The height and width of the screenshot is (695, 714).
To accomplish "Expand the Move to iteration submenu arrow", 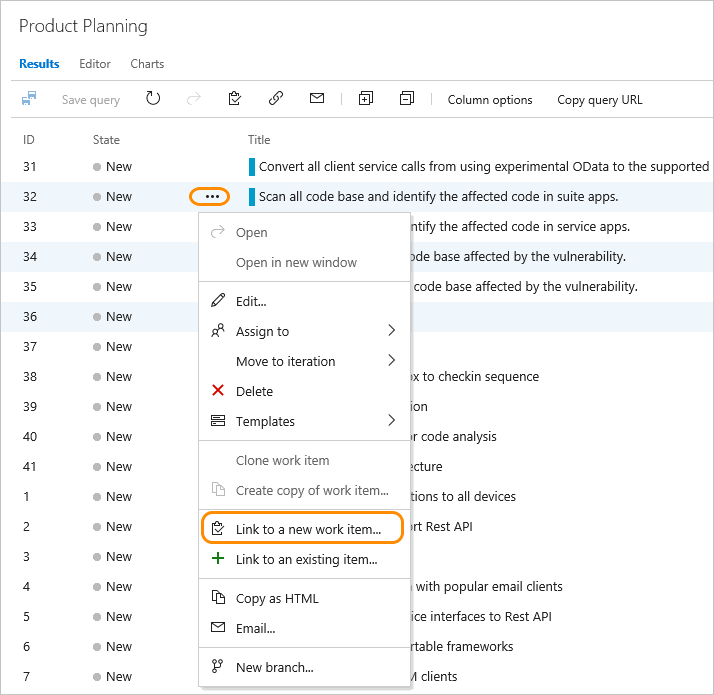I will [392, 360].
